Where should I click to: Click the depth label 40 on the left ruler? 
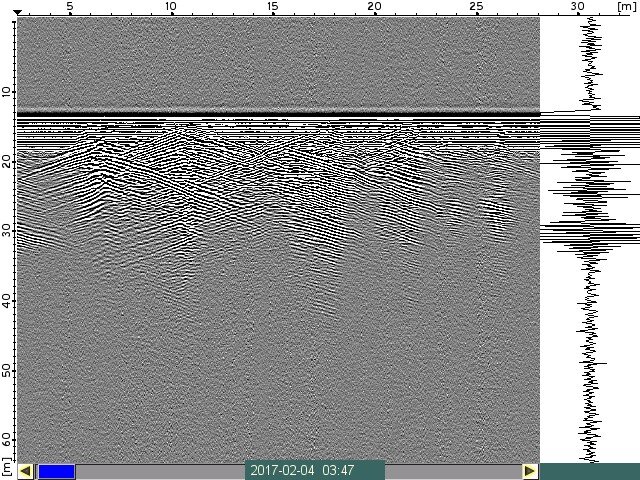tap(7, 301)
